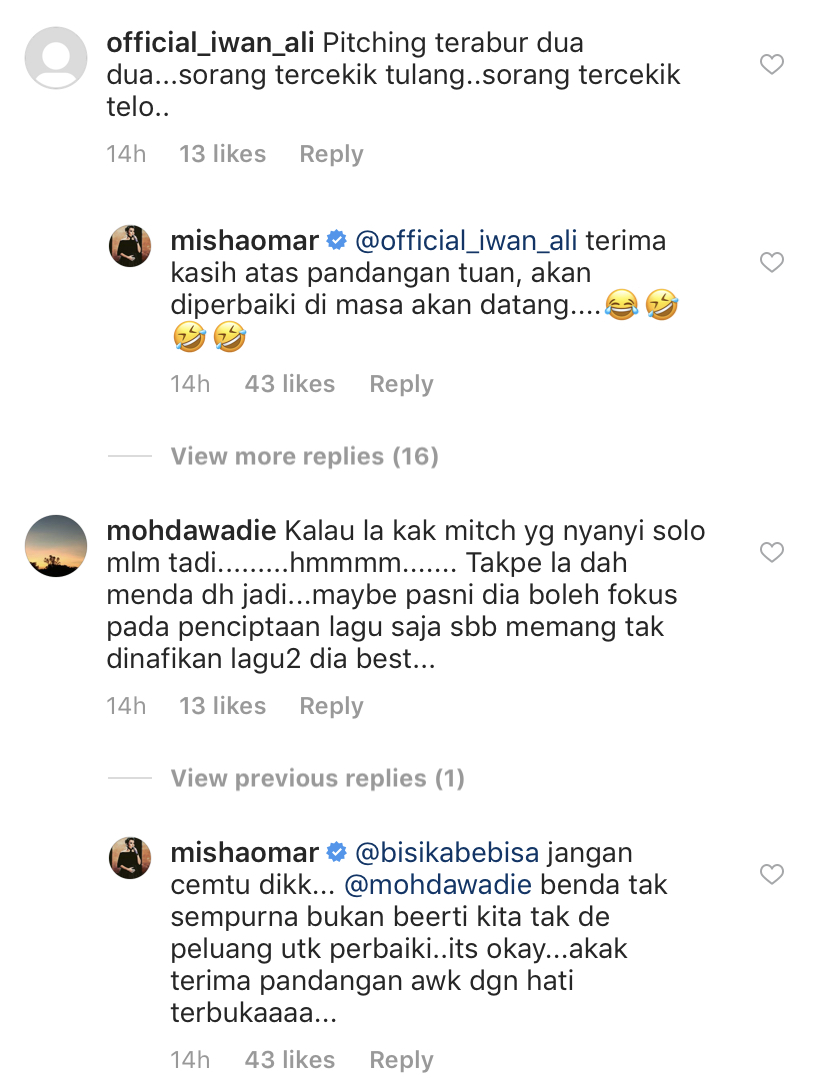Open mishaomar's avatar in first reply
Image resolution: width=828 pixels, height=1092 pixels.
point(130,247)
